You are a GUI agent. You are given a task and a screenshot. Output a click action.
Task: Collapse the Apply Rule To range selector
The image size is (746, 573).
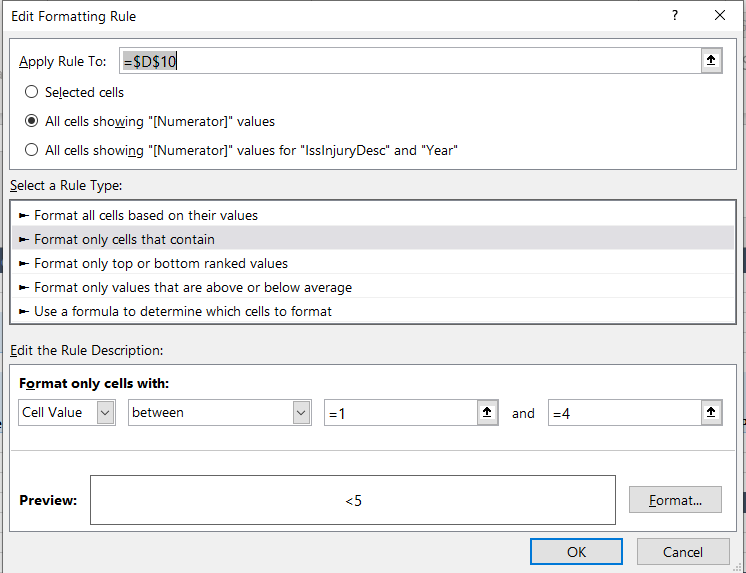click(711, 60)
